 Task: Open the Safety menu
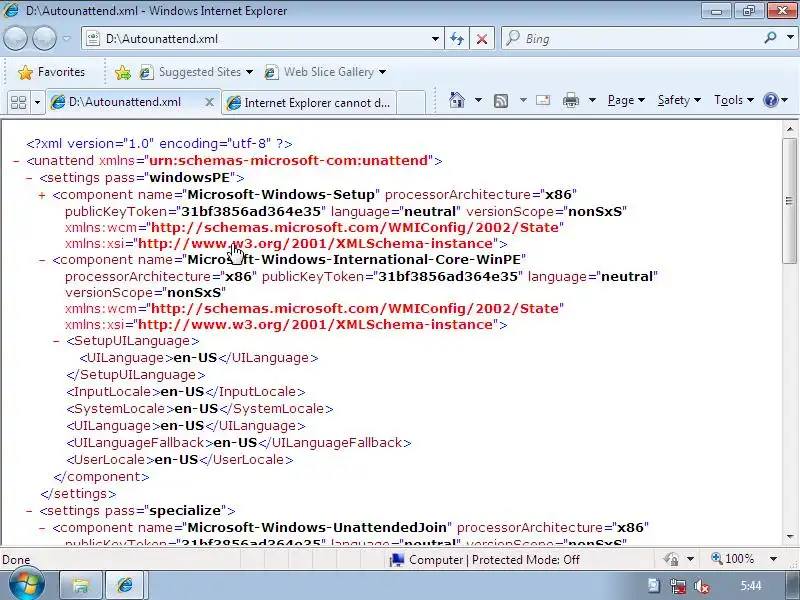pos(679,100)
